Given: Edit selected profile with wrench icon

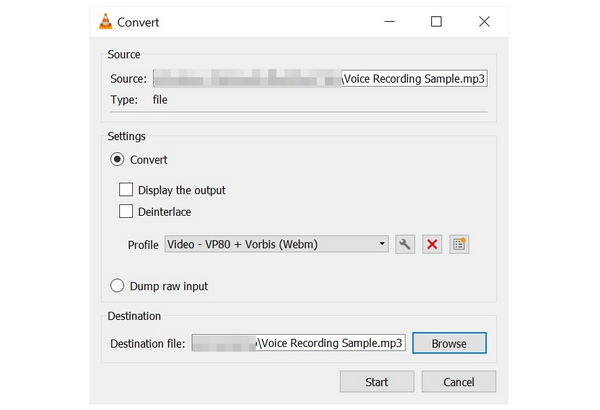Looking at the screenshot, I should point(404,244).
